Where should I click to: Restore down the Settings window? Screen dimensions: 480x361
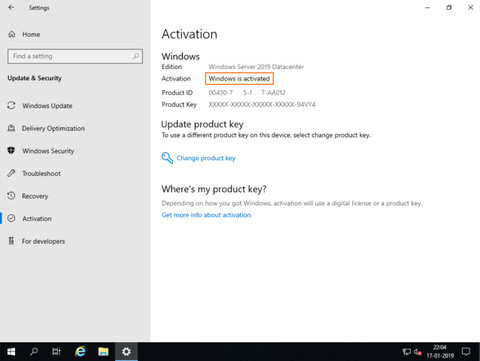tap(449, 7)
